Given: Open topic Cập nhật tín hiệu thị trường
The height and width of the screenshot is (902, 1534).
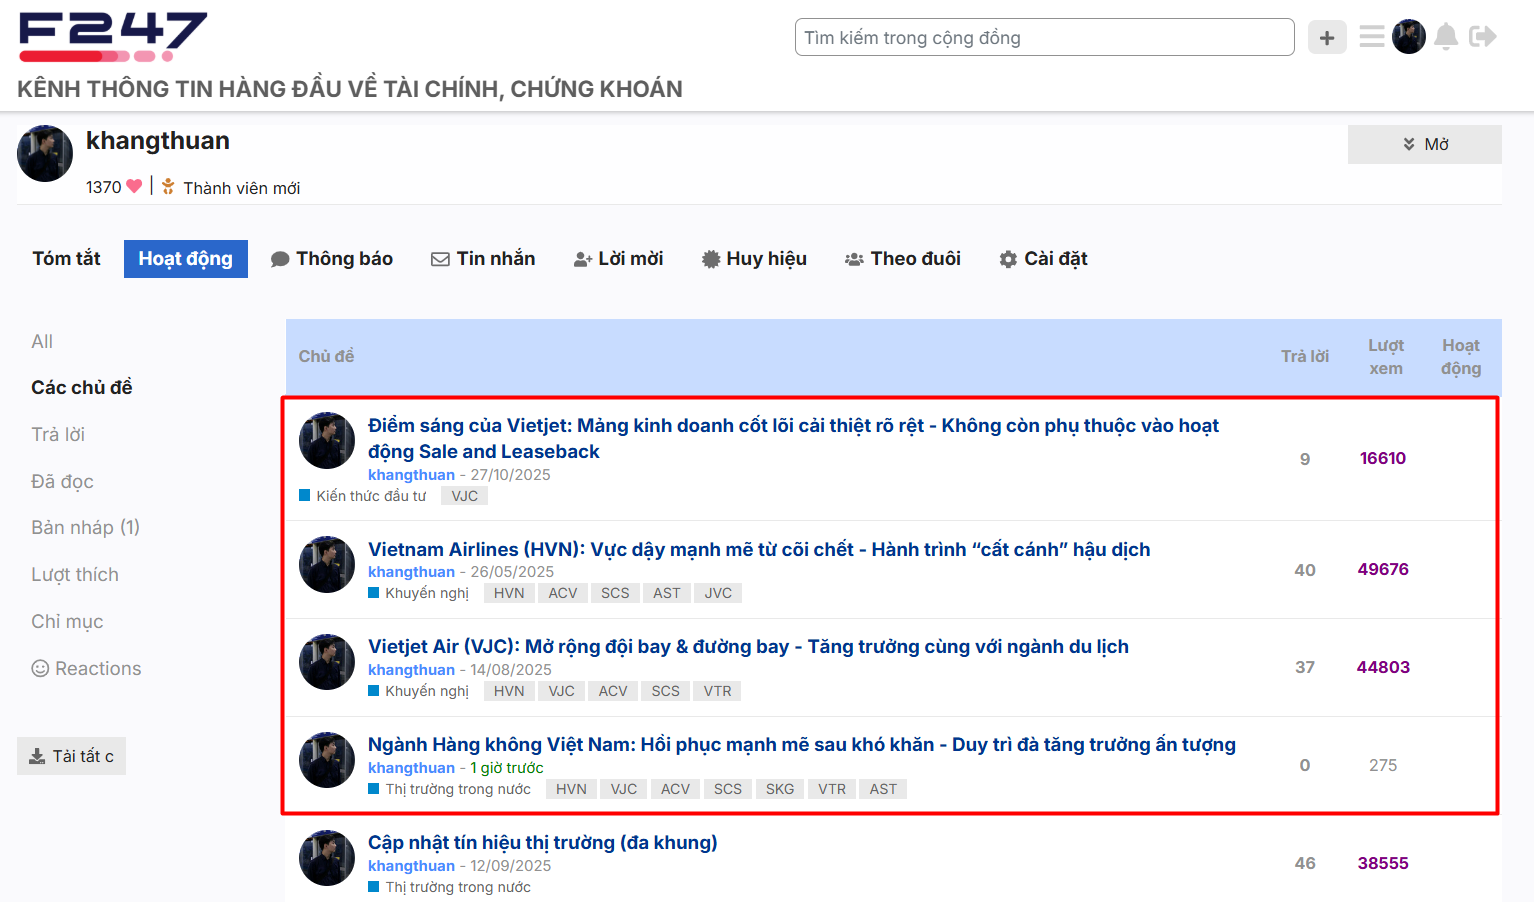Looking at the screenshot, I should [x=543, y=843].
